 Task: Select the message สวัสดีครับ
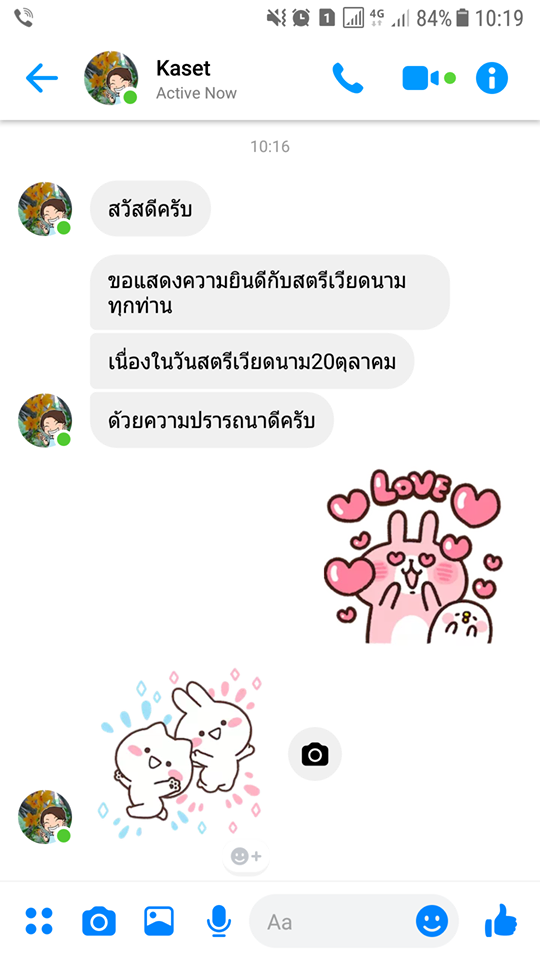pyautogui.click(x=150, y=209)
